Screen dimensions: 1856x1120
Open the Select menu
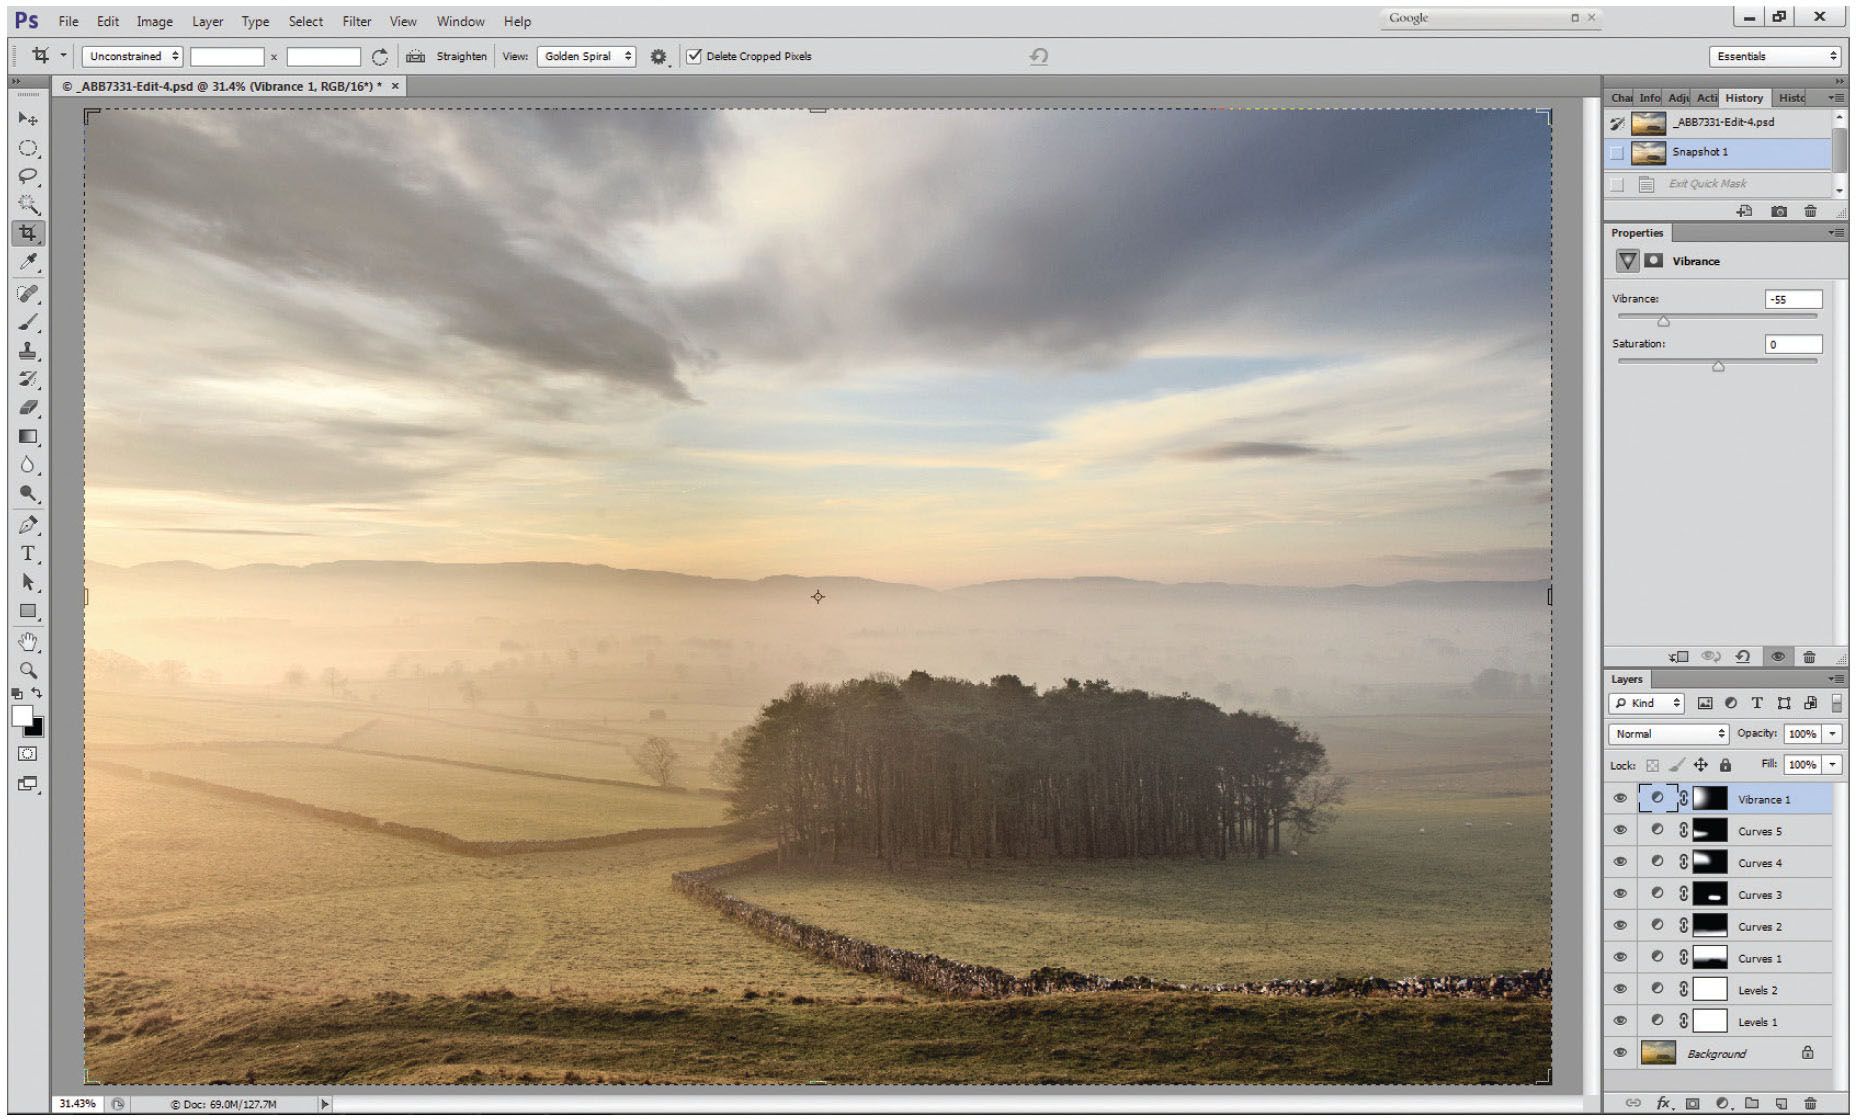[x=305, y=21]
